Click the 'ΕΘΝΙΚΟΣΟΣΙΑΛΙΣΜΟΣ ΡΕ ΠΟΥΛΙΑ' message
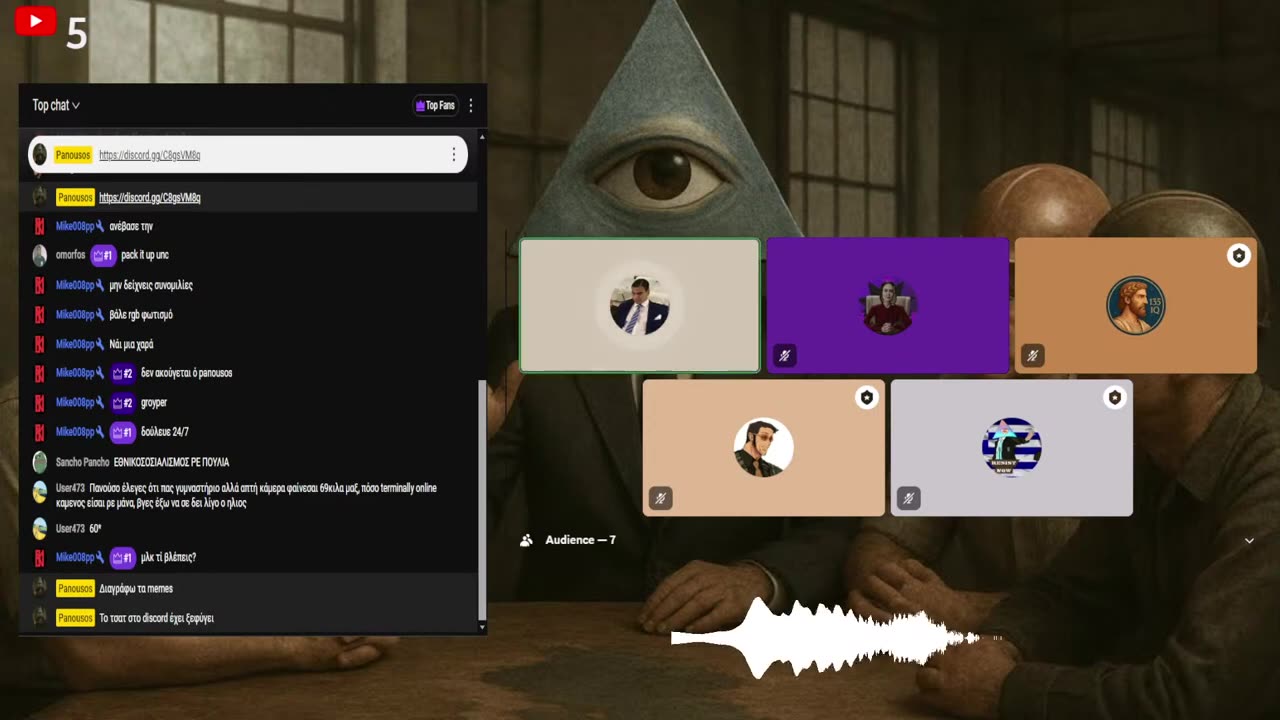Screen dimensions: 1280x720 point(171,462)
